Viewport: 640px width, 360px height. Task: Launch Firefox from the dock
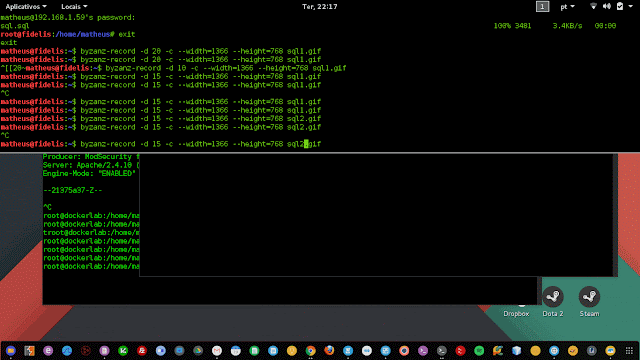(x=329, y=351)
